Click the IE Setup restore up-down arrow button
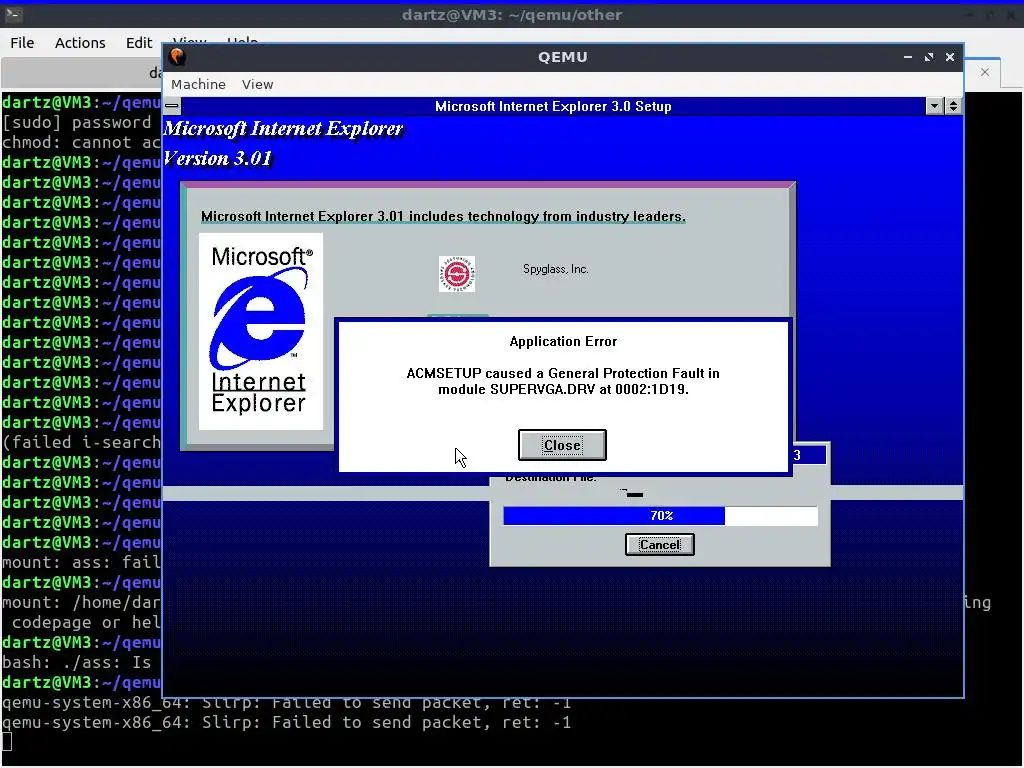 [x=953, y=106]
